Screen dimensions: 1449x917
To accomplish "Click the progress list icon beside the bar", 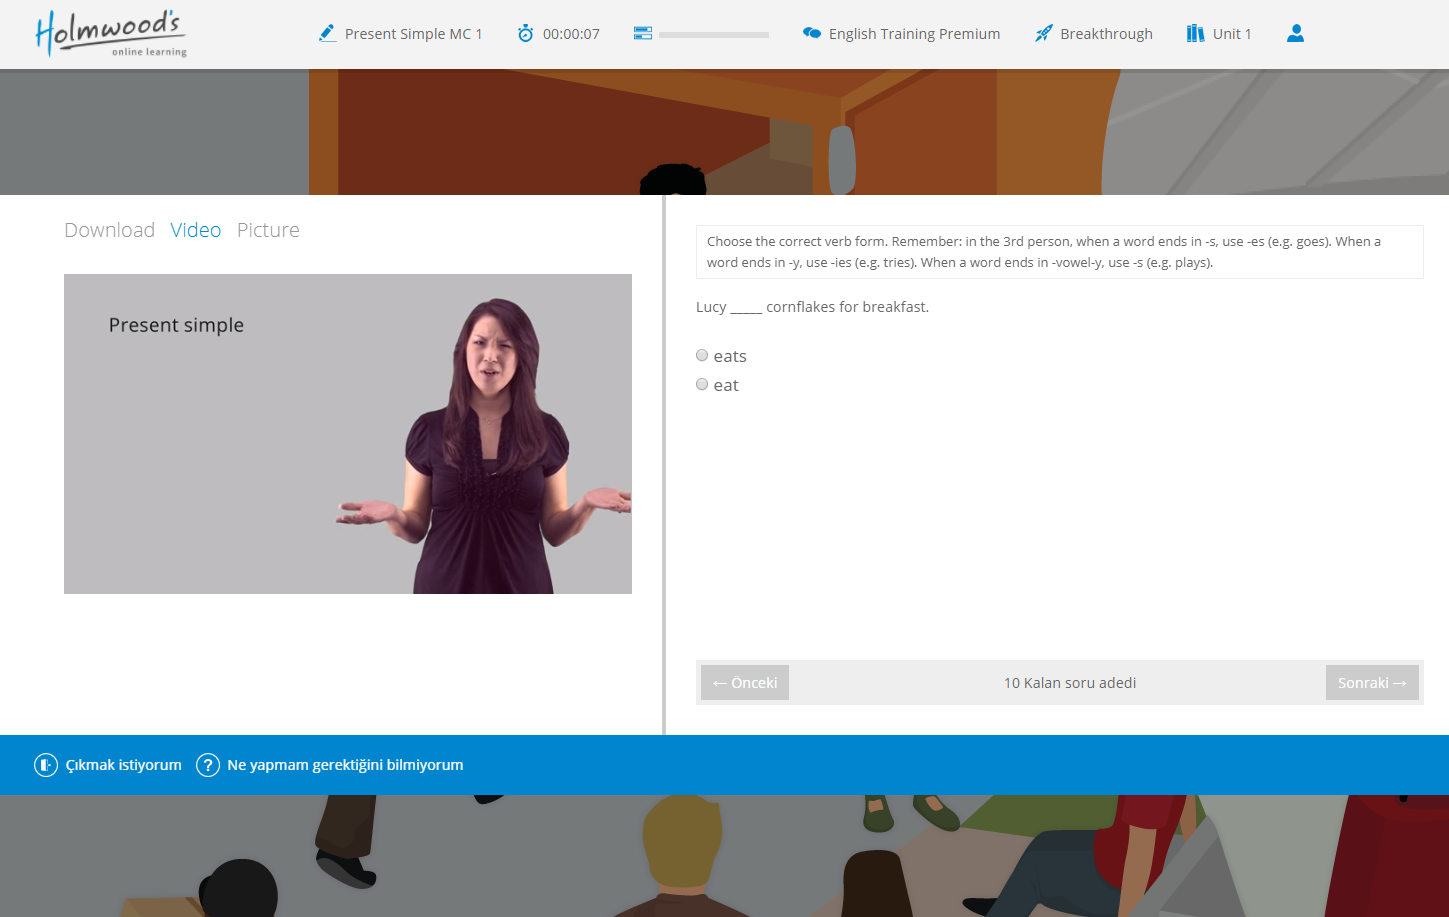I will click(643, 33).
